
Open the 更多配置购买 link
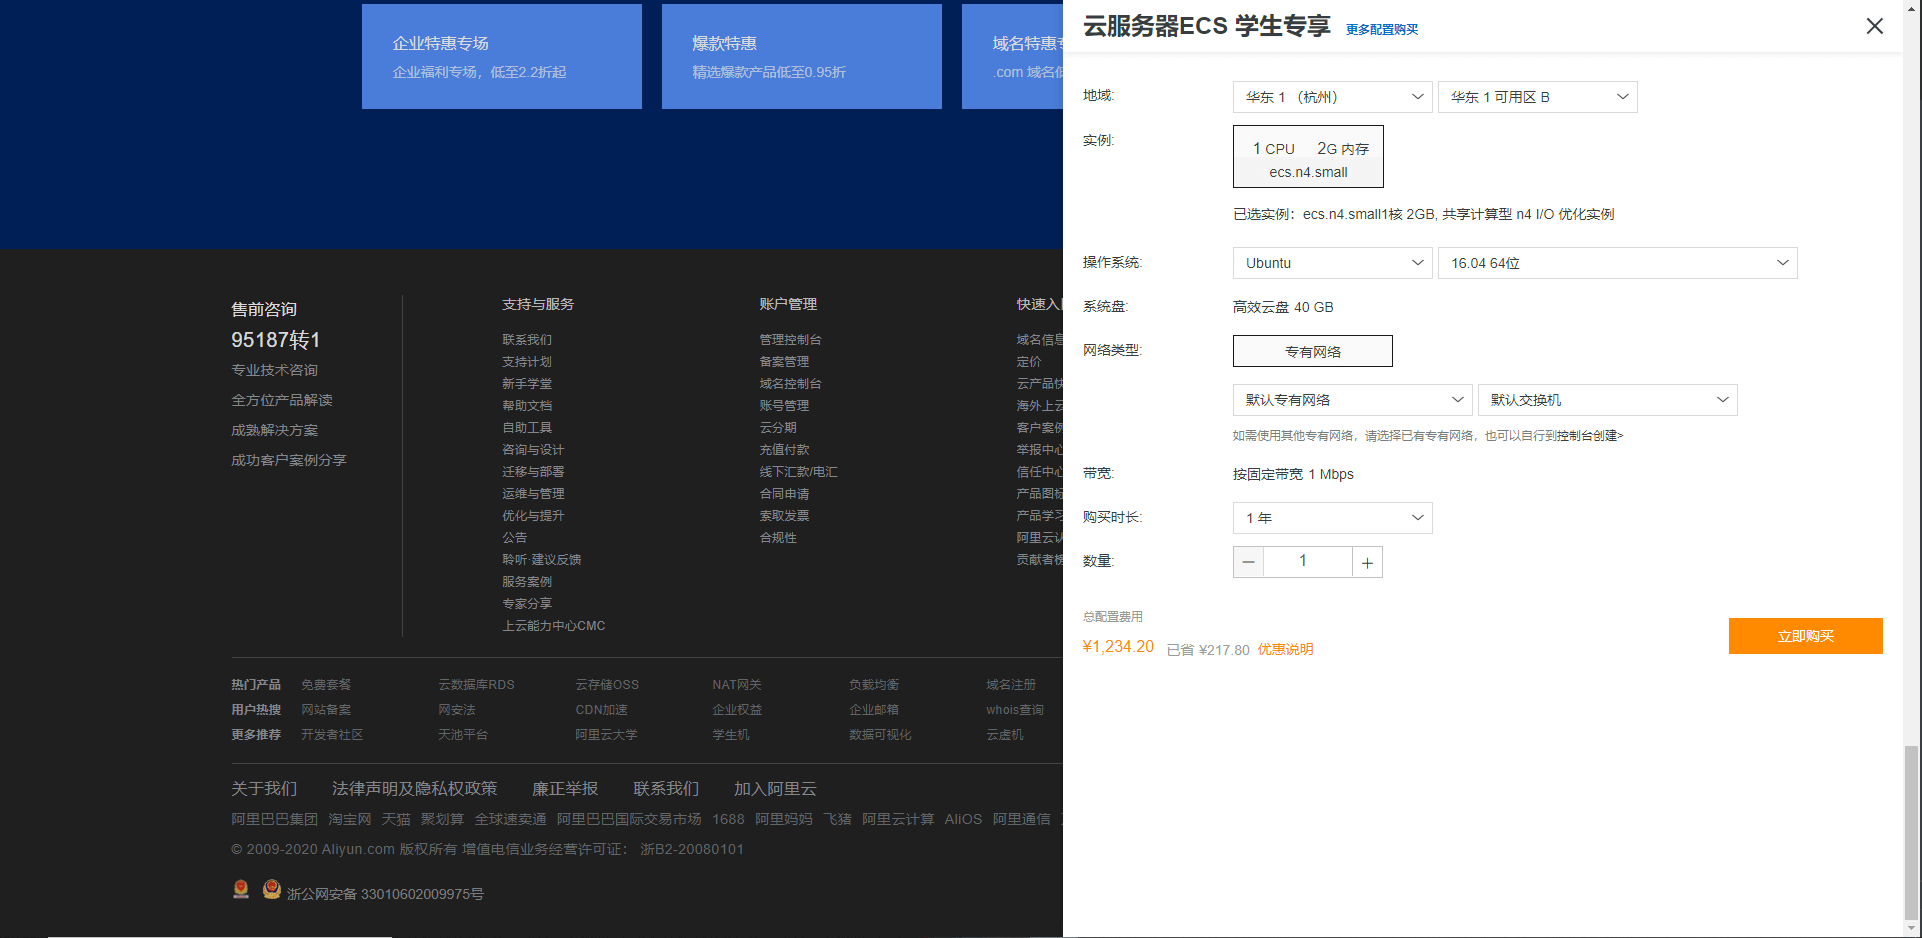[1382, 29]
